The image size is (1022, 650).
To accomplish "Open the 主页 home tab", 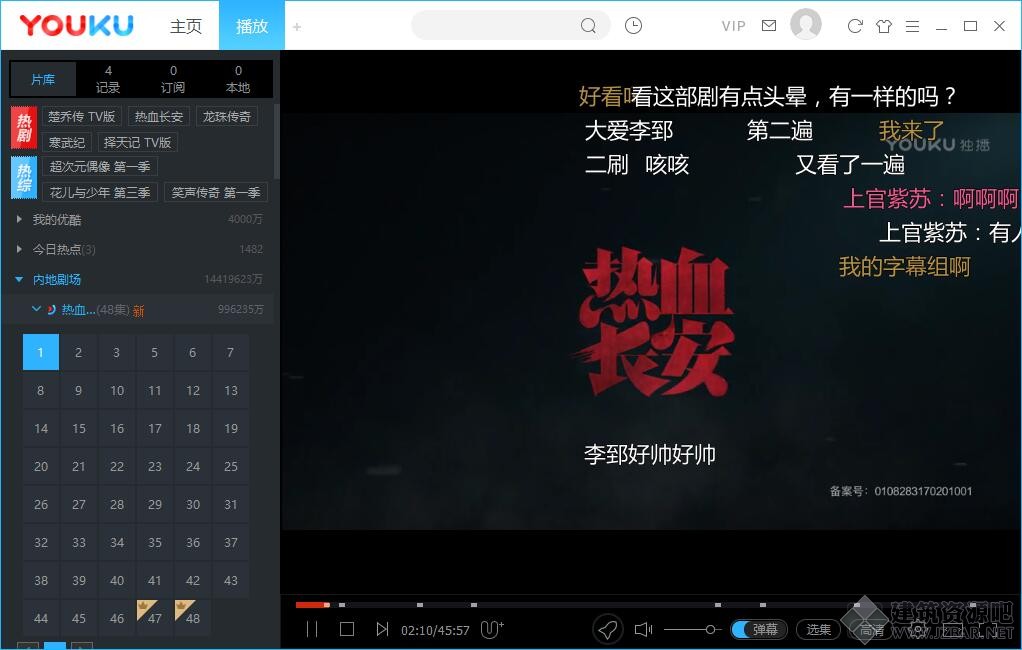I will (186, 26).
